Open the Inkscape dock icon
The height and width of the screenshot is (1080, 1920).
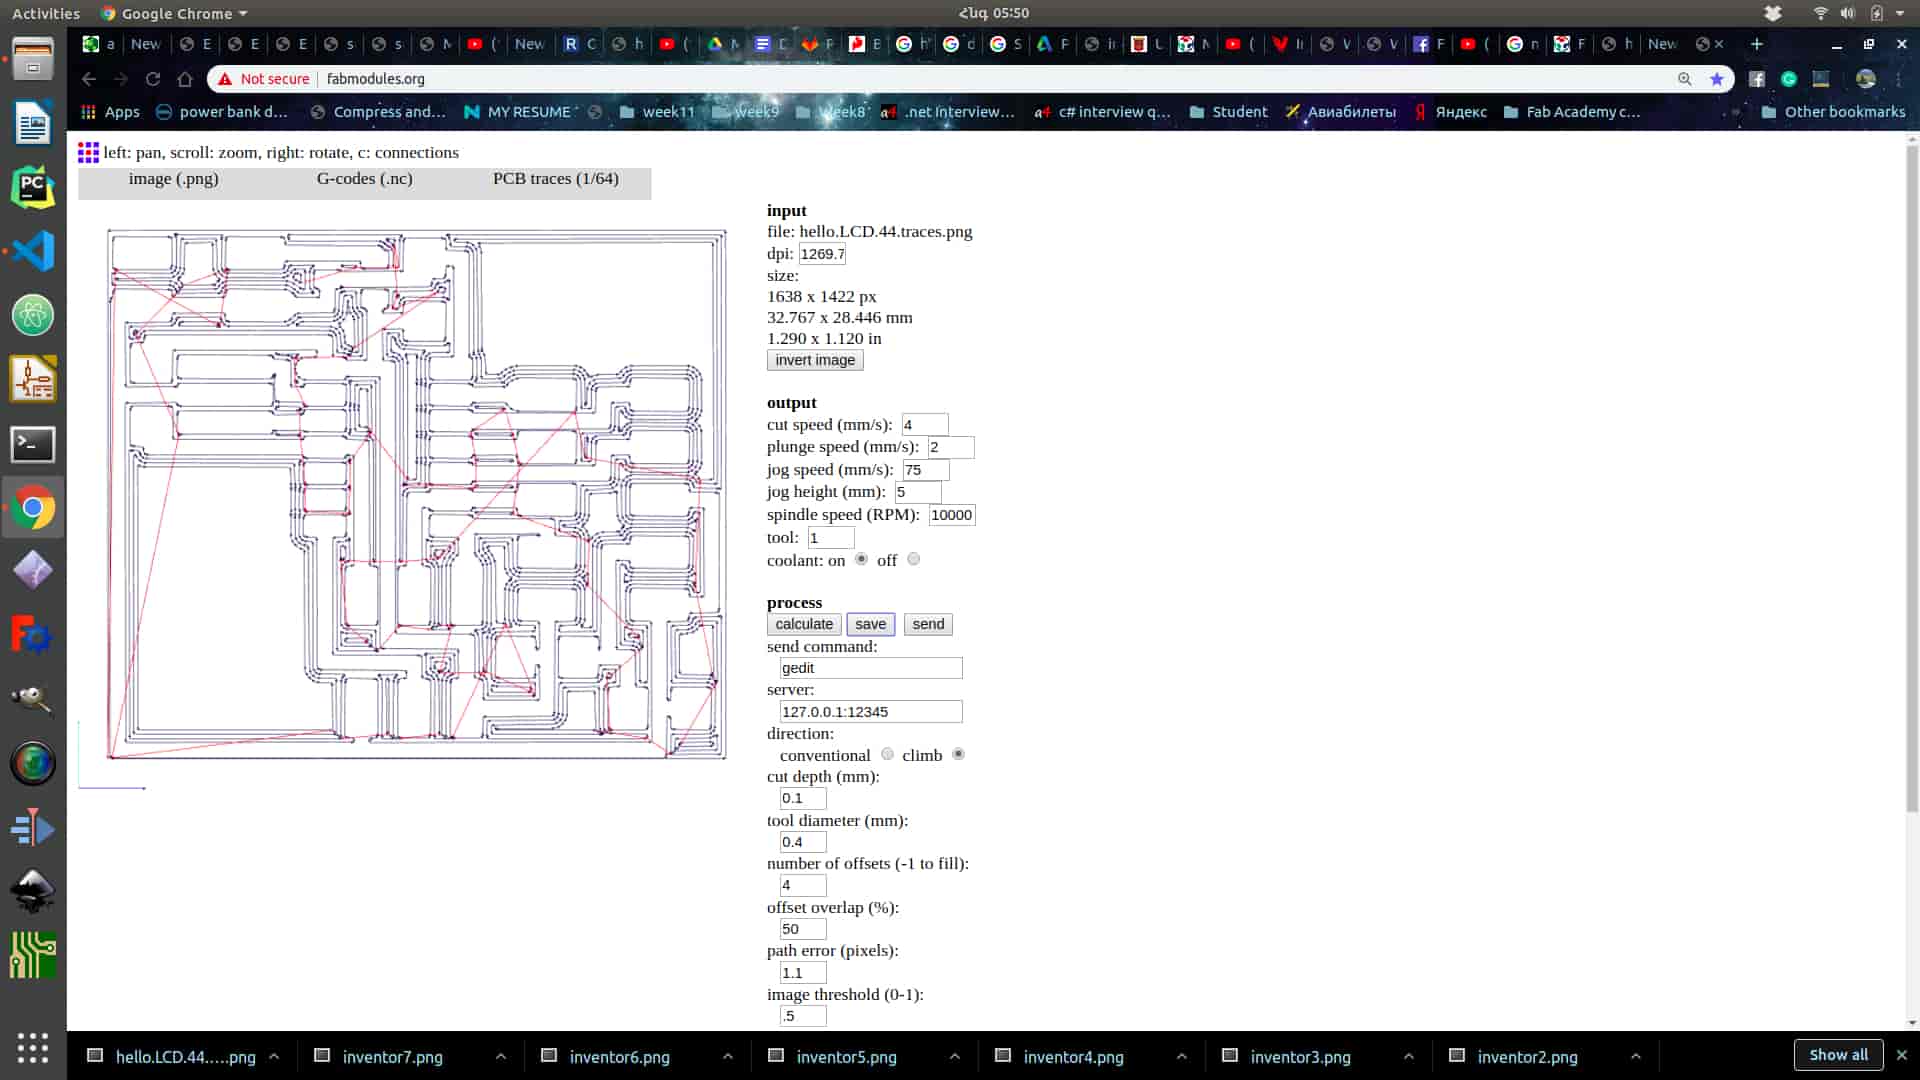[33, 891]
